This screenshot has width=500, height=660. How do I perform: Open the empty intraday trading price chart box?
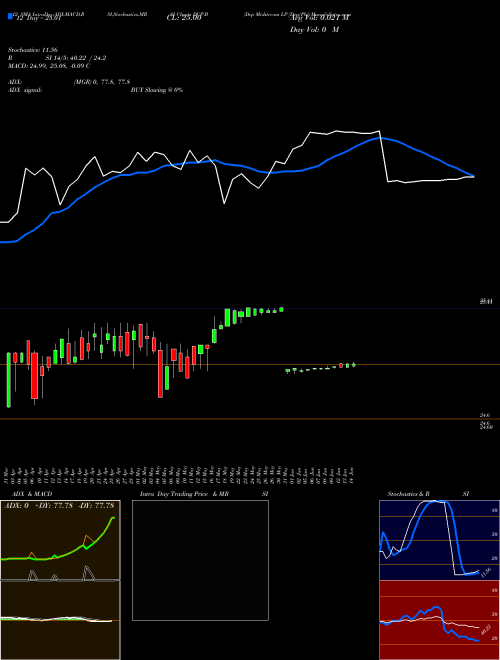[x=200, y=560]
